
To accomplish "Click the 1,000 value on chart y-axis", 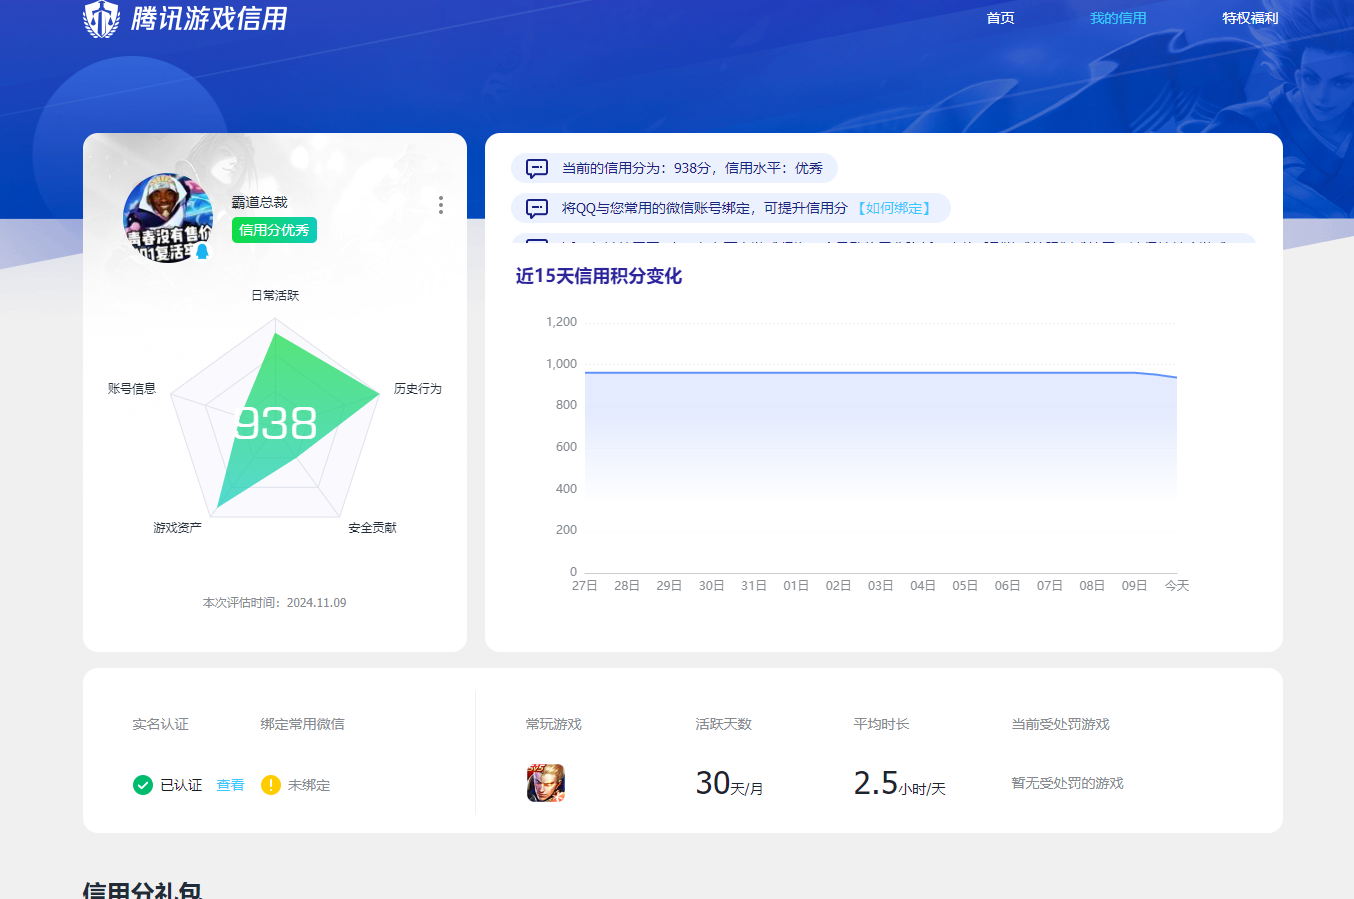I will point(561,363).
